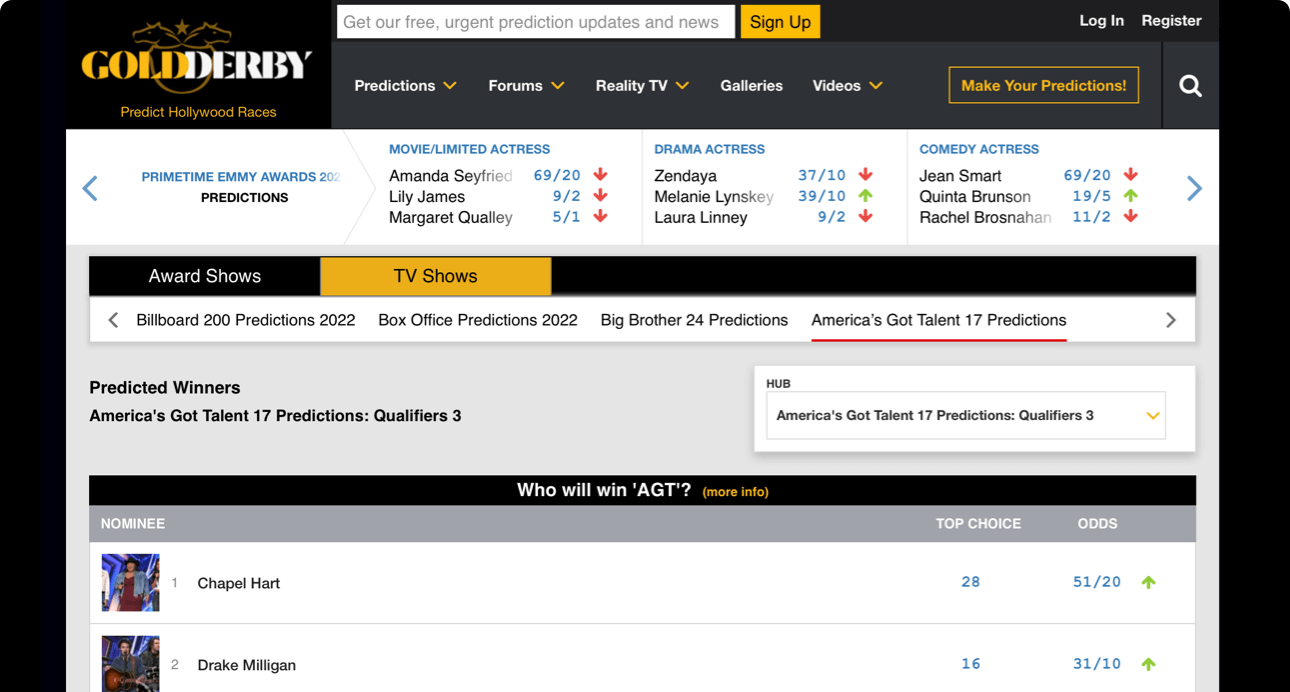
Task: Go to next predictions carousel arrow
Action: [1194, 188]
